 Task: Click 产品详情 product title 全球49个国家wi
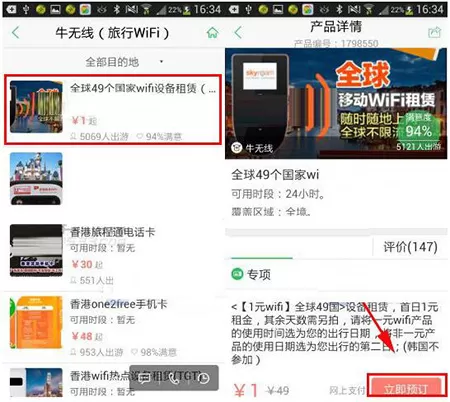click(x=275, y=174)
